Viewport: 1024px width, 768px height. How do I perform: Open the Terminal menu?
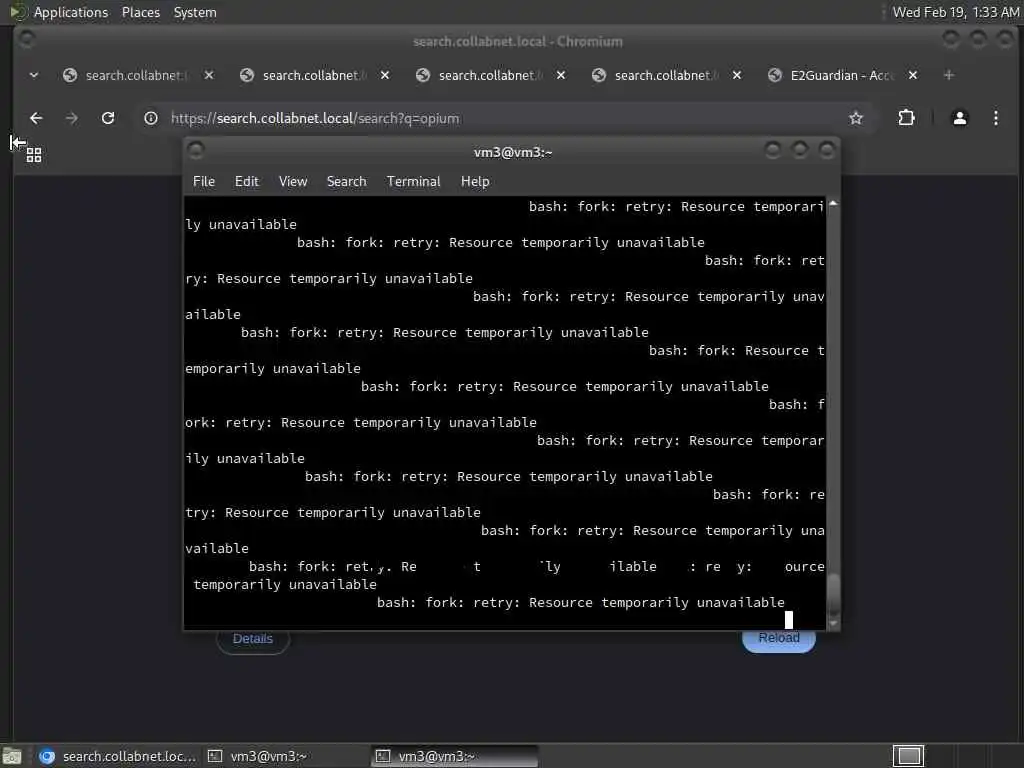coord(413,182)
